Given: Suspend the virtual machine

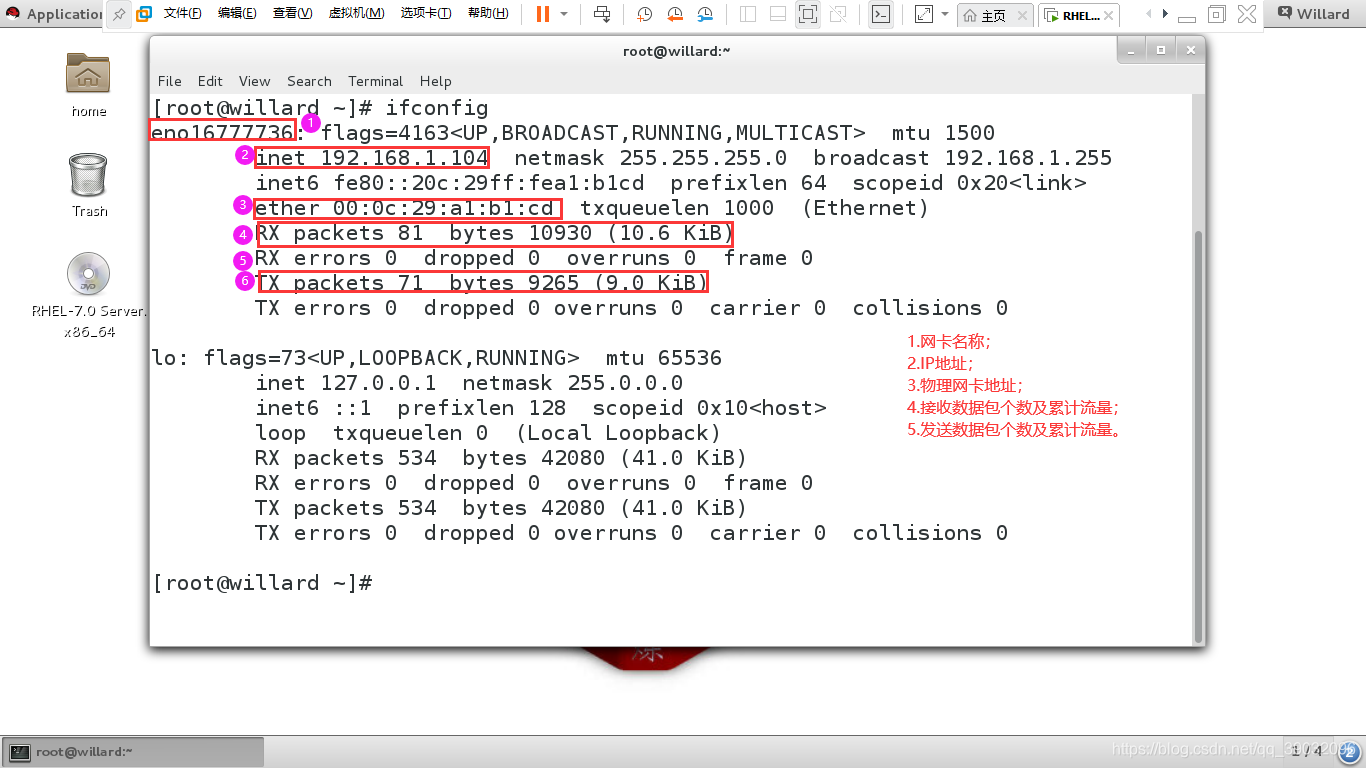Looking at the screenshot, I should [545, 14].
